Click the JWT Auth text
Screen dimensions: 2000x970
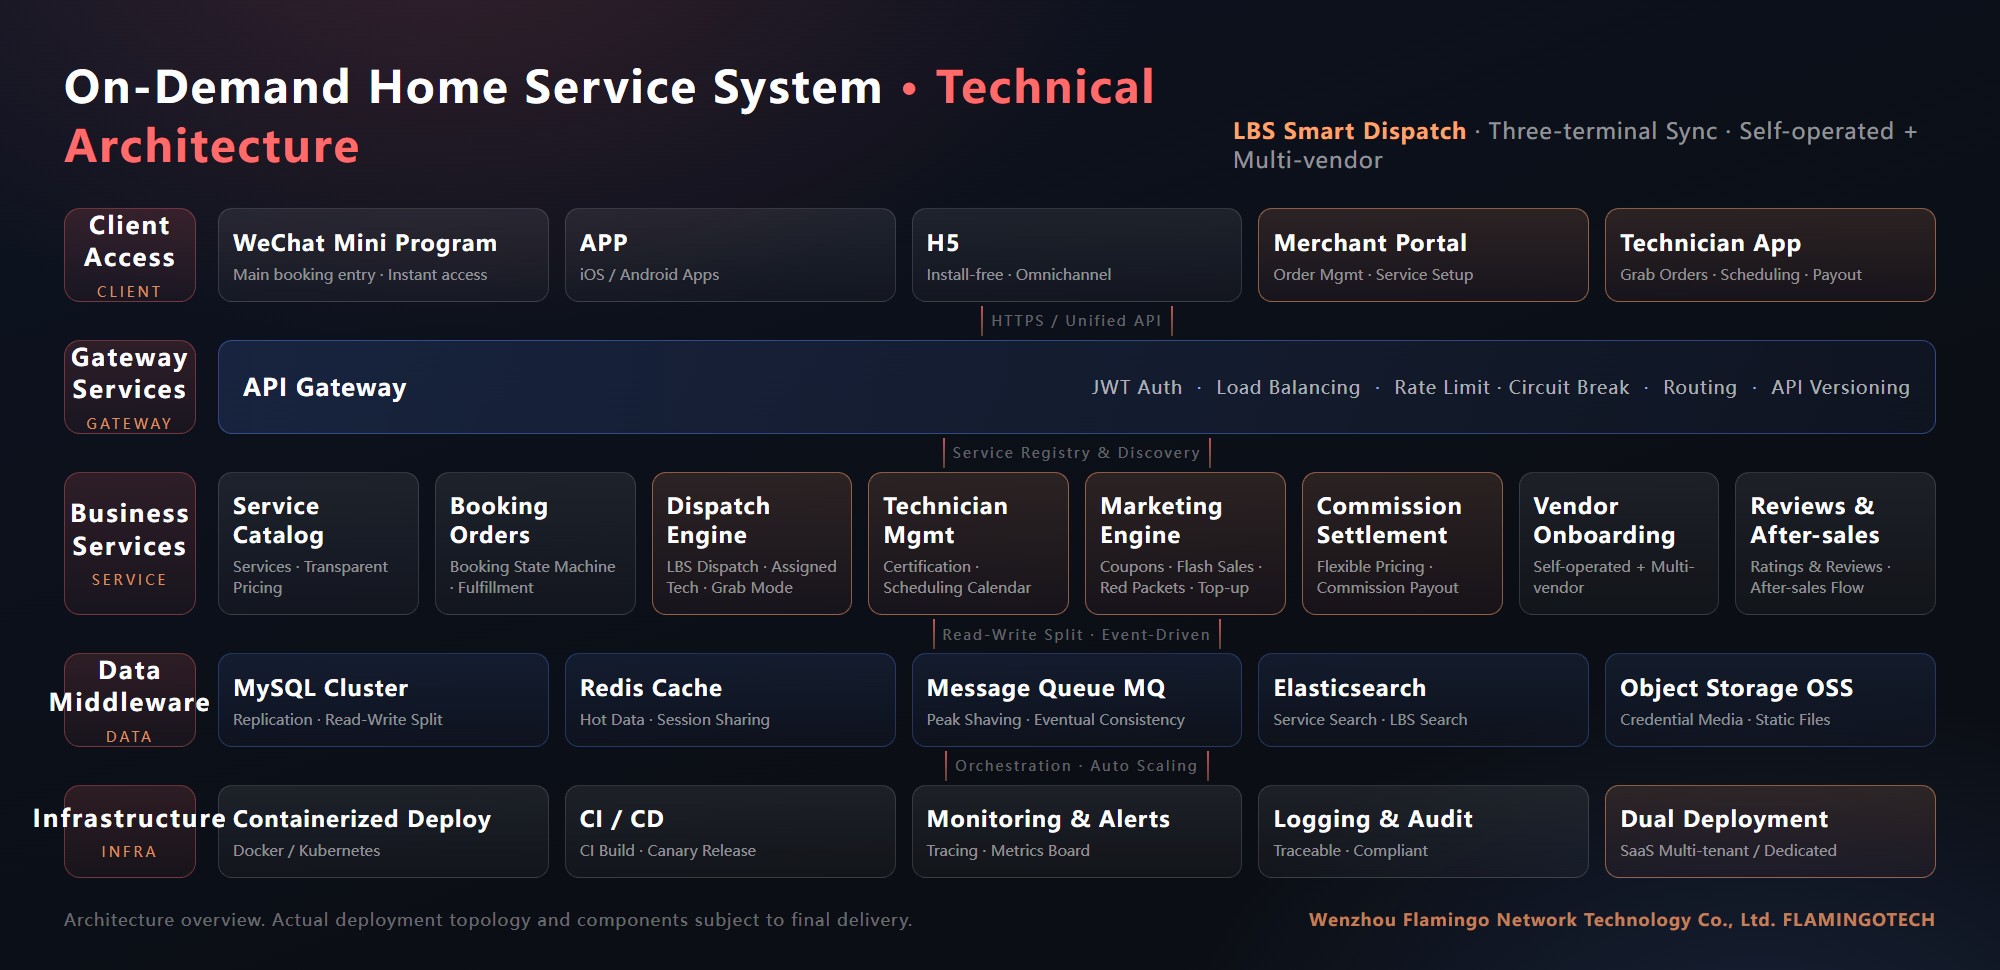(x=1136, y=387)
